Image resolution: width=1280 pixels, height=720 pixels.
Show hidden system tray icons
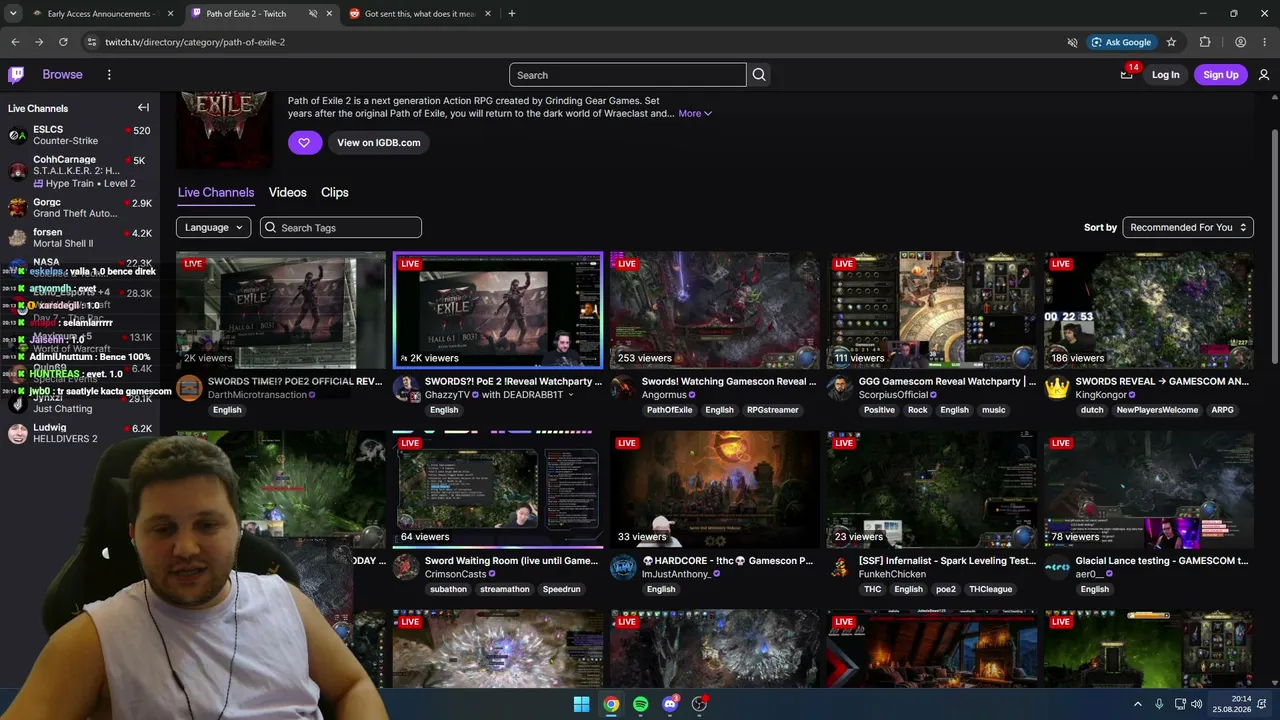pyautogui.click(x=1137, y=704)
